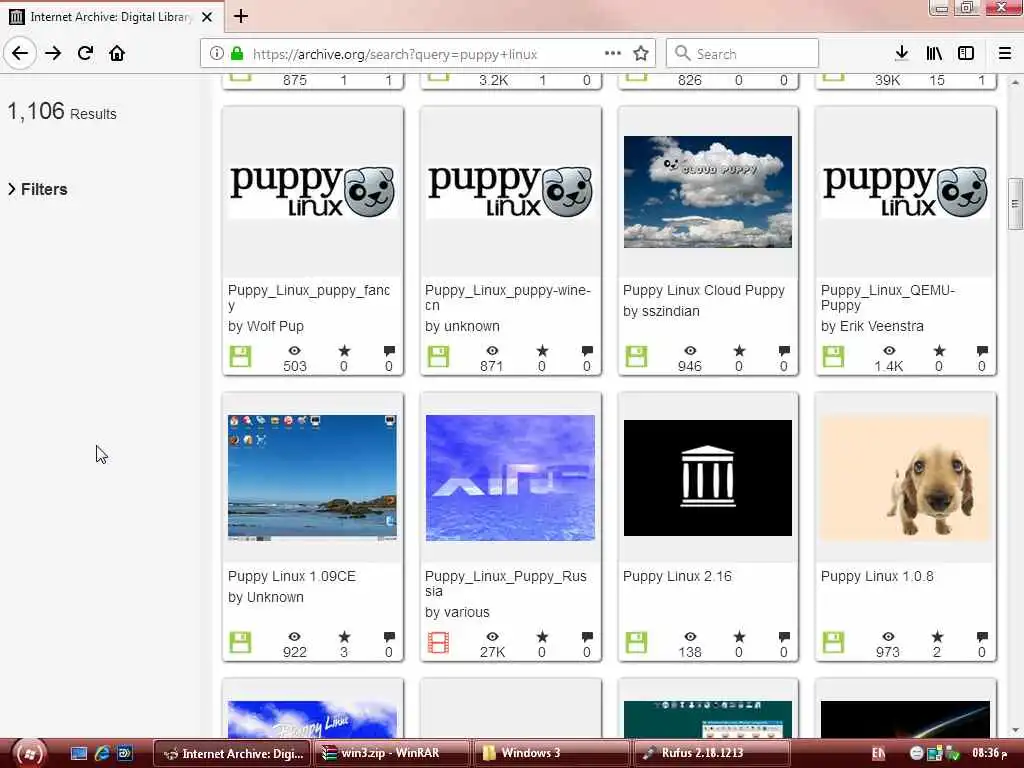
Task: Open the browser home page
Action: [x=117, y=54]
